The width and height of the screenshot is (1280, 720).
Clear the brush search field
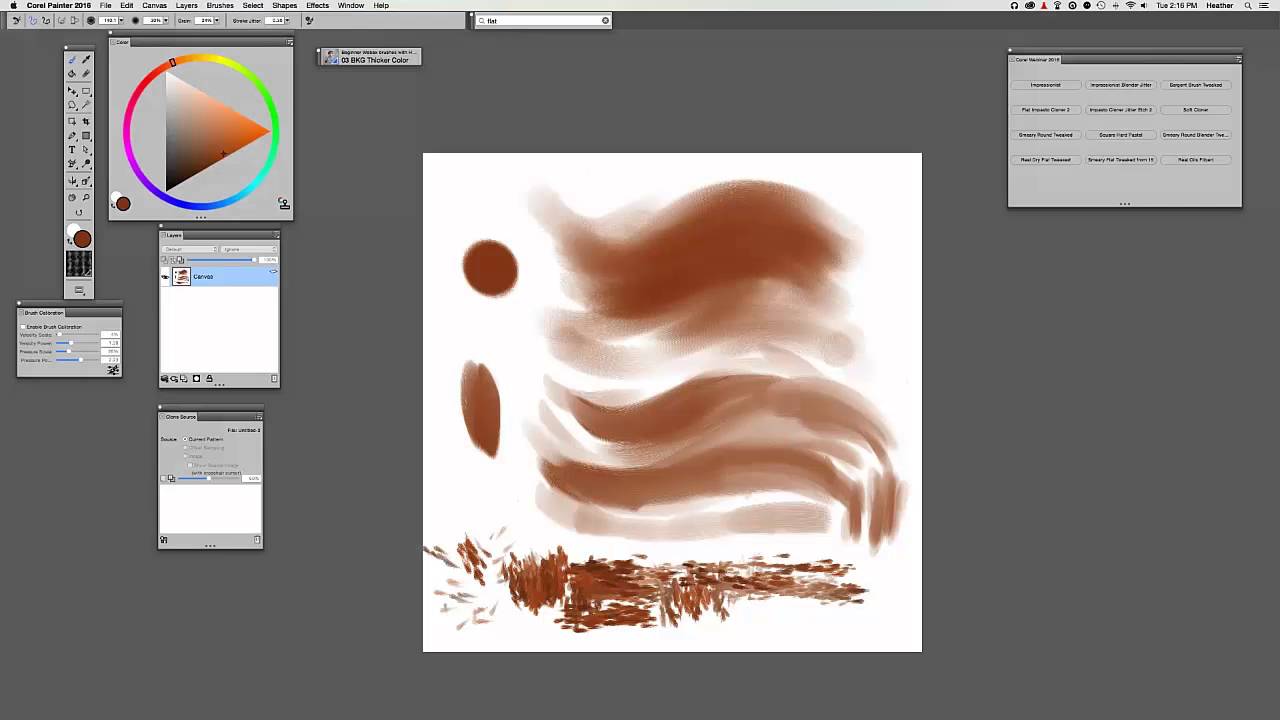(605, 20)
